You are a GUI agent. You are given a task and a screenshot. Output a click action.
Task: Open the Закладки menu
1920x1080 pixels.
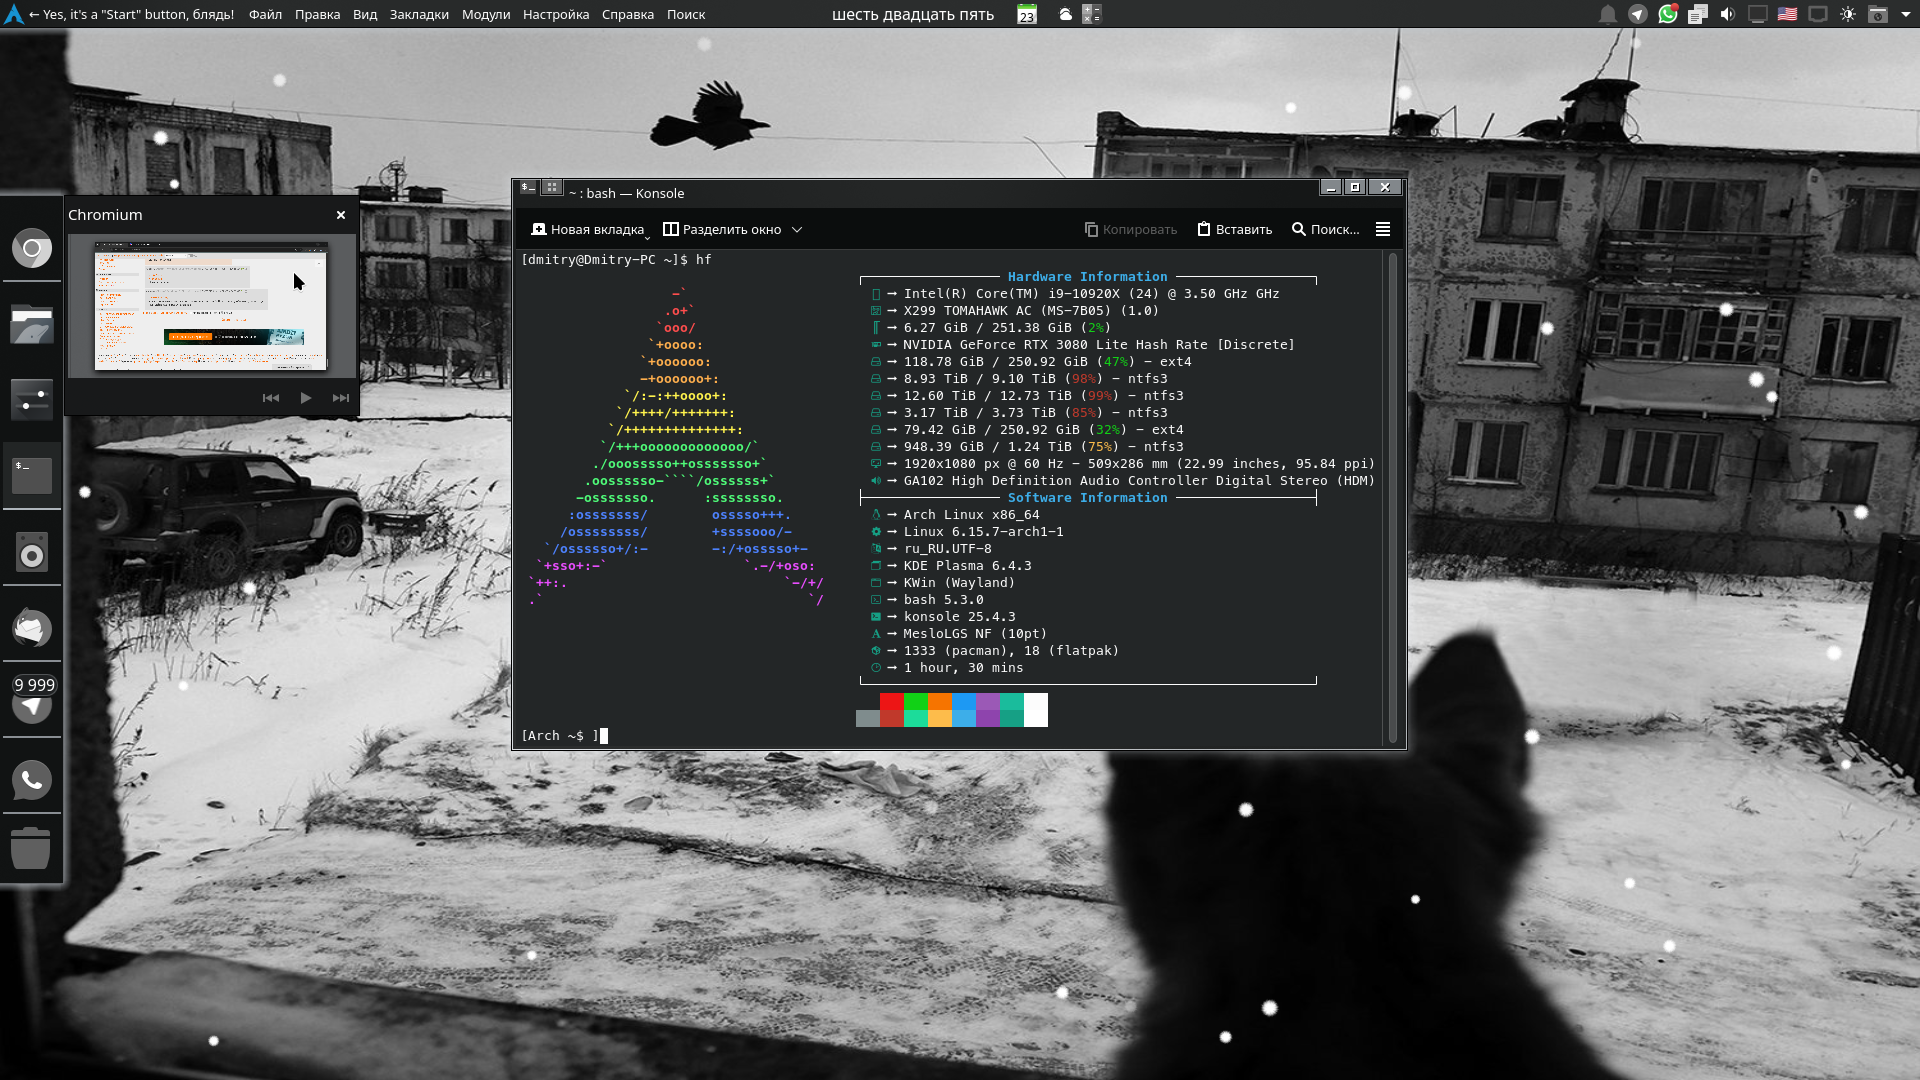pyautogui.click(x=419, y=14)
